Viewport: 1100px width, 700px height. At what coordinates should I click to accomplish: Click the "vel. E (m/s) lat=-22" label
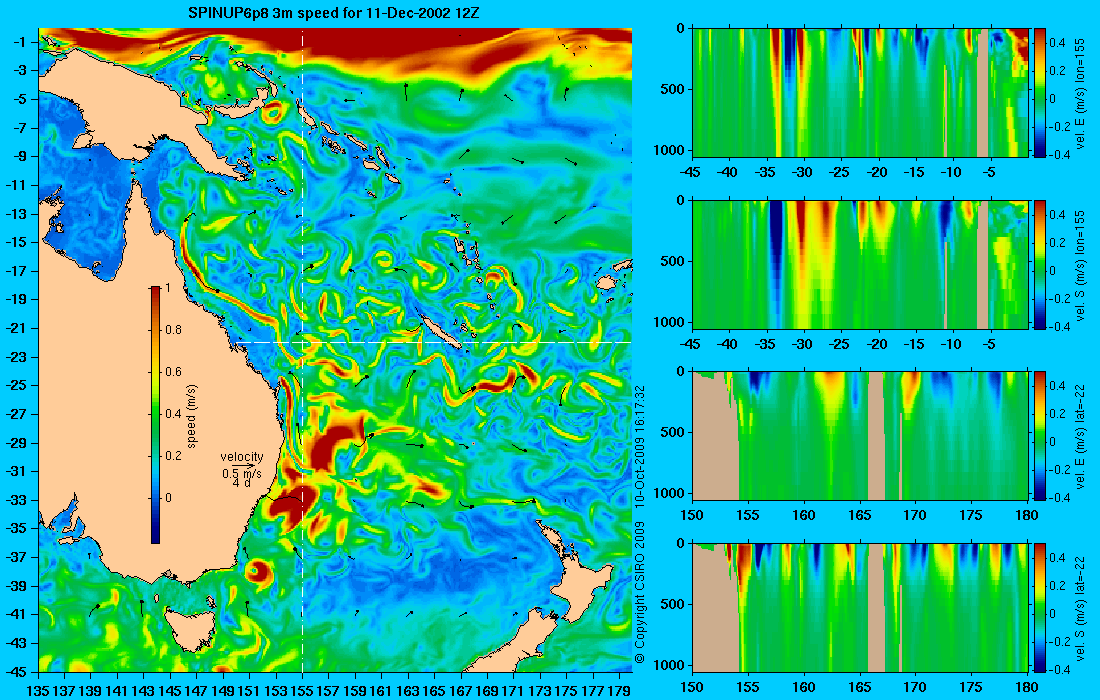1080,436
